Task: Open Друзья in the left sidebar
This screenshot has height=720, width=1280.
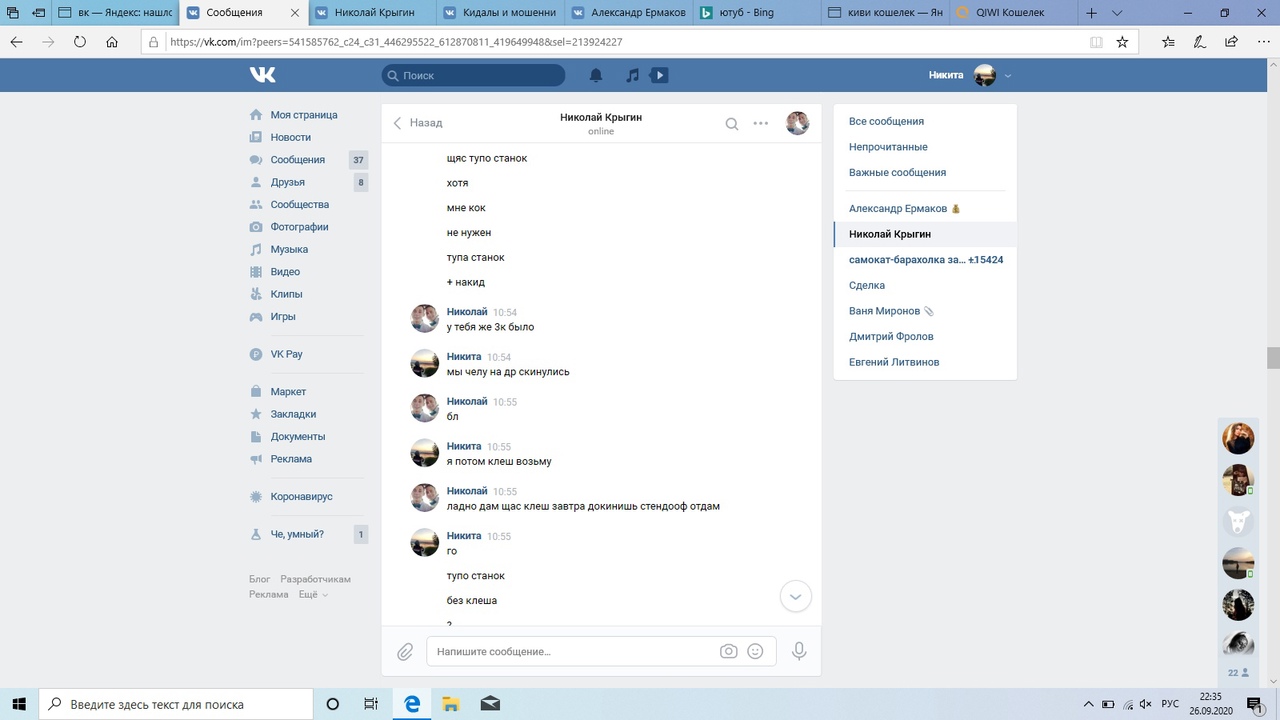Action: coord(287,182)
